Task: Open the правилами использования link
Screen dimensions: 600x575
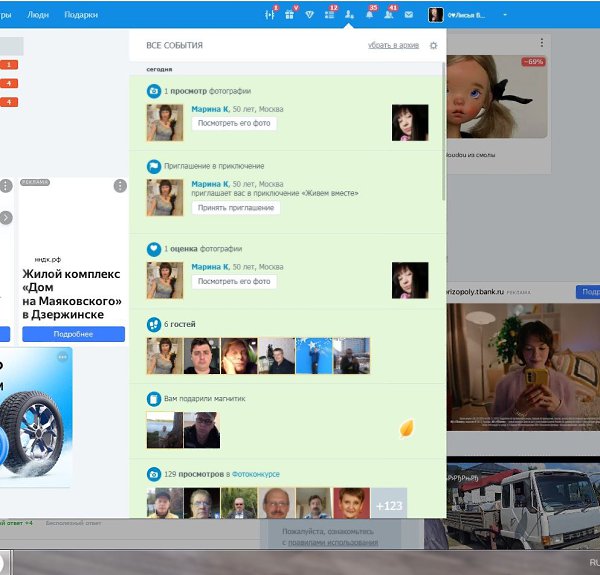Action: 333,542
